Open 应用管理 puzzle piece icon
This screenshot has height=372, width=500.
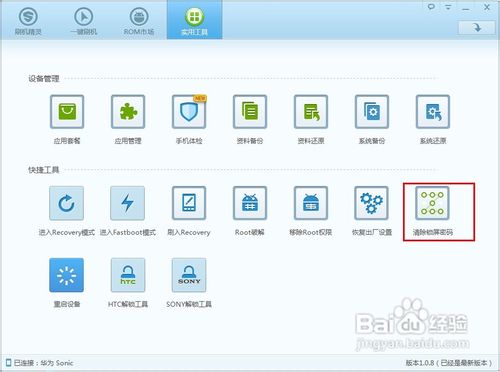tap(128, 112)
